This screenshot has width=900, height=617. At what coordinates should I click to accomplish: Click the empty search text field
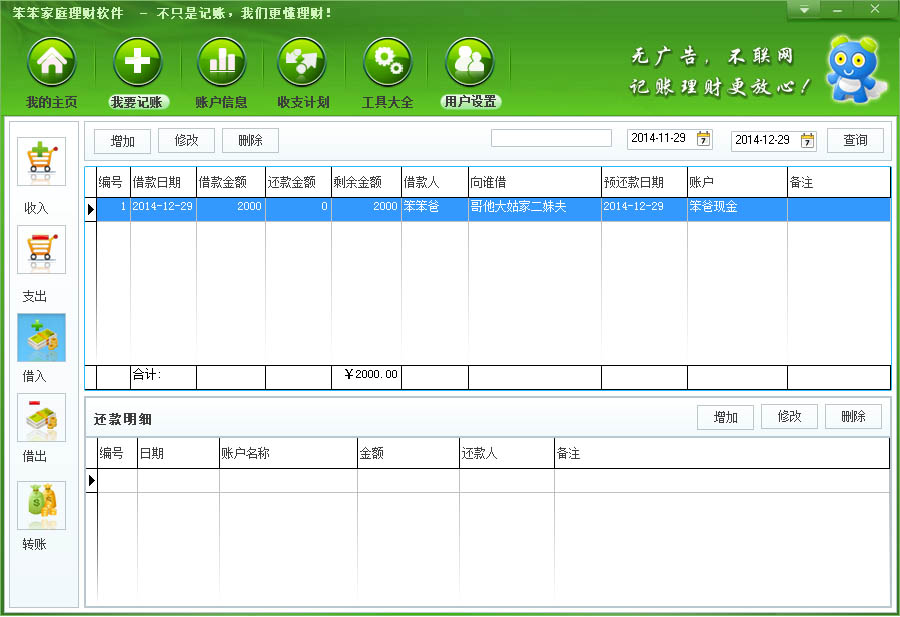click(x=550, y=139)
